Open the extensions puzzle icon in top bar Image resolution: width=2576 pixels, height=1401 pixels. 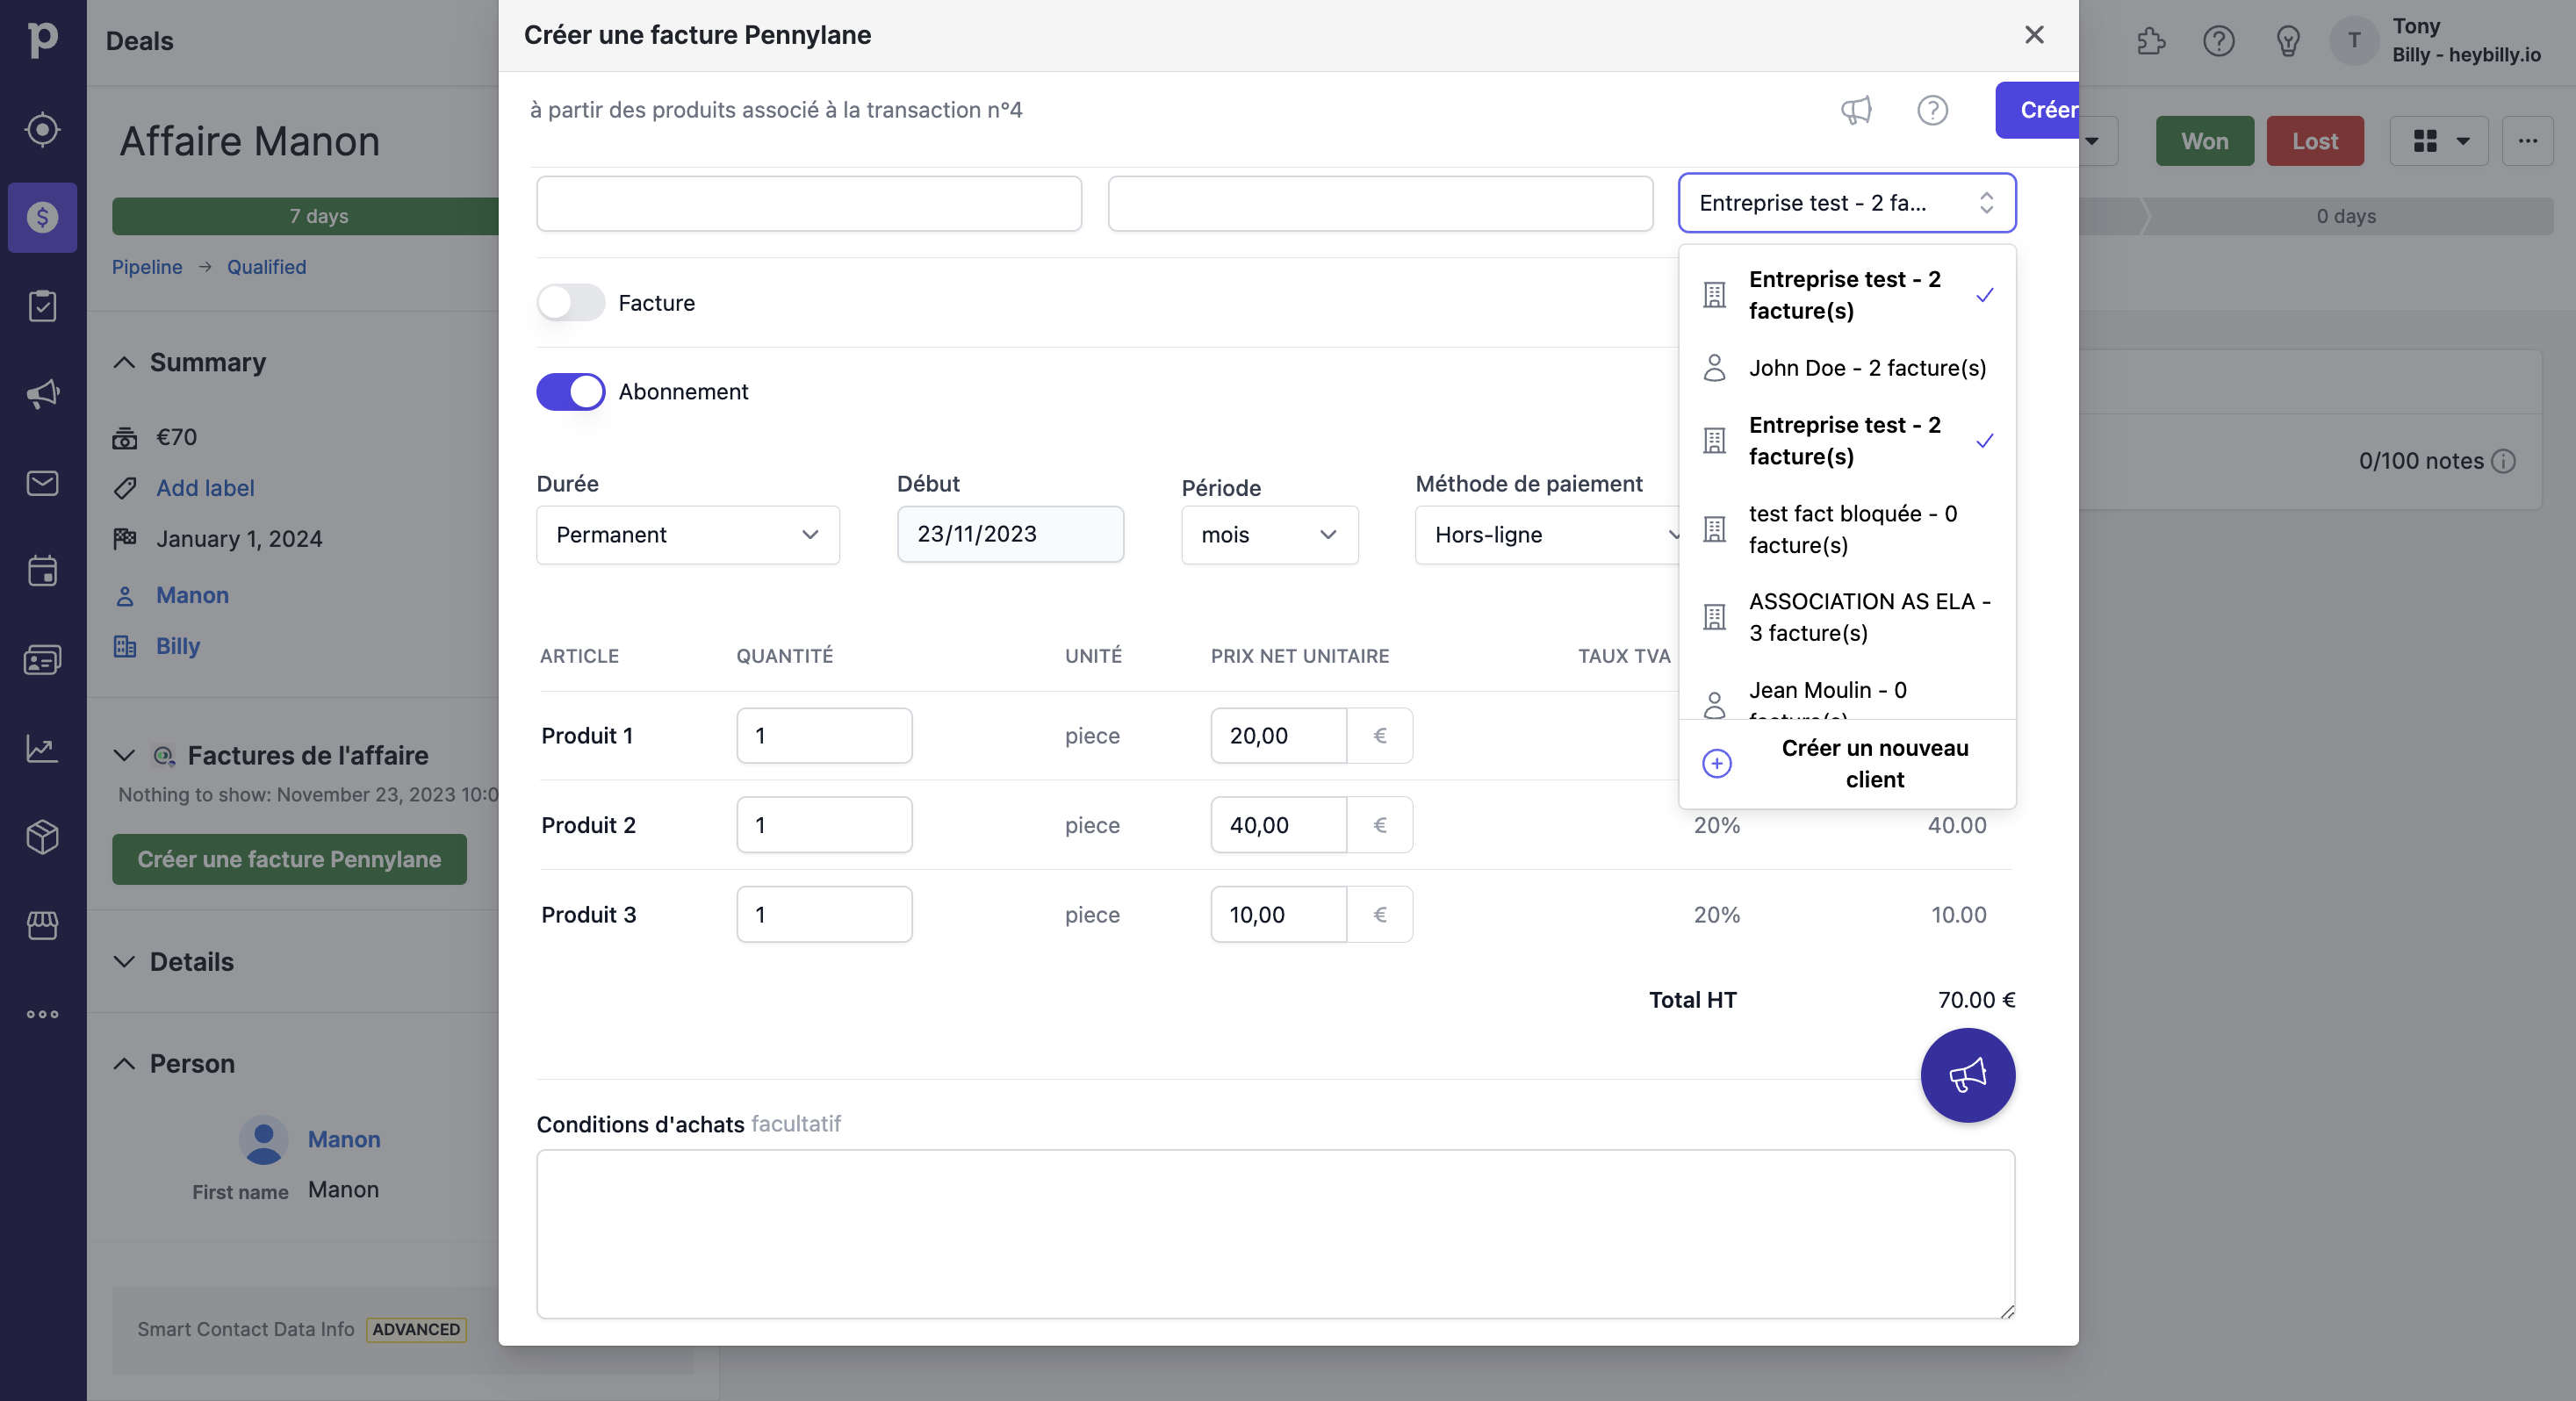point(2151,41)
